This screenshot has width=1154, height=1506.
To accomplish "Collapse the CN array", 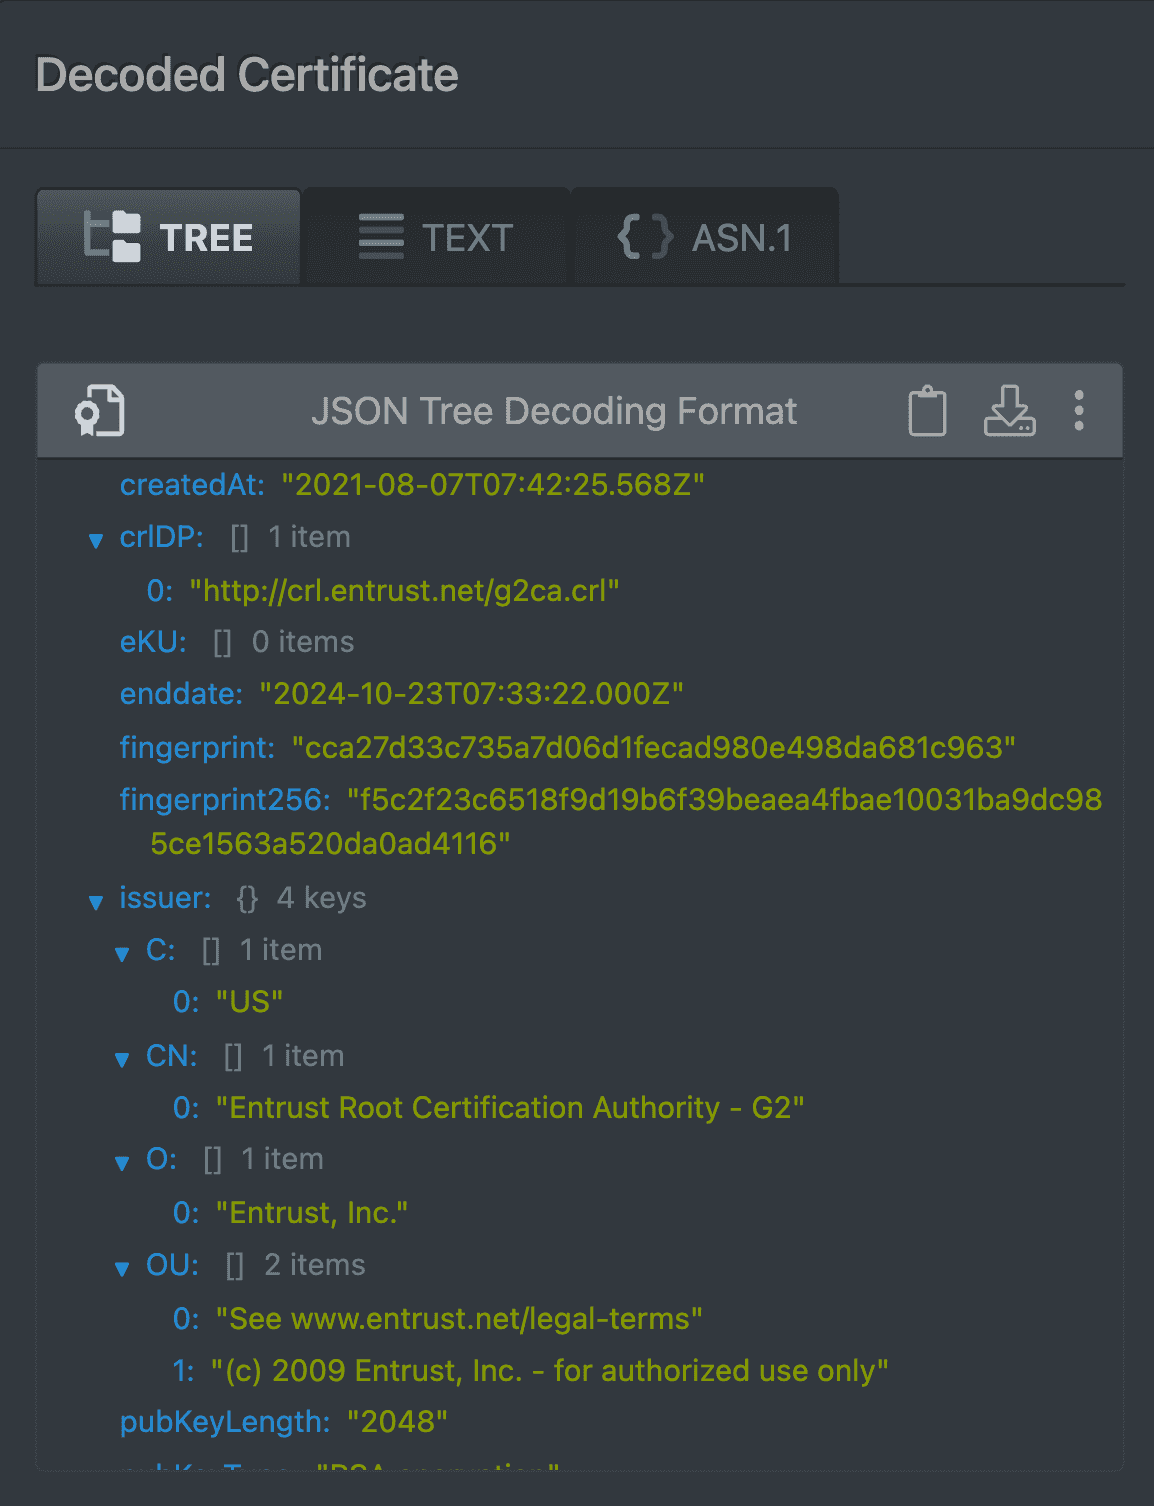I will [122, 1059].
